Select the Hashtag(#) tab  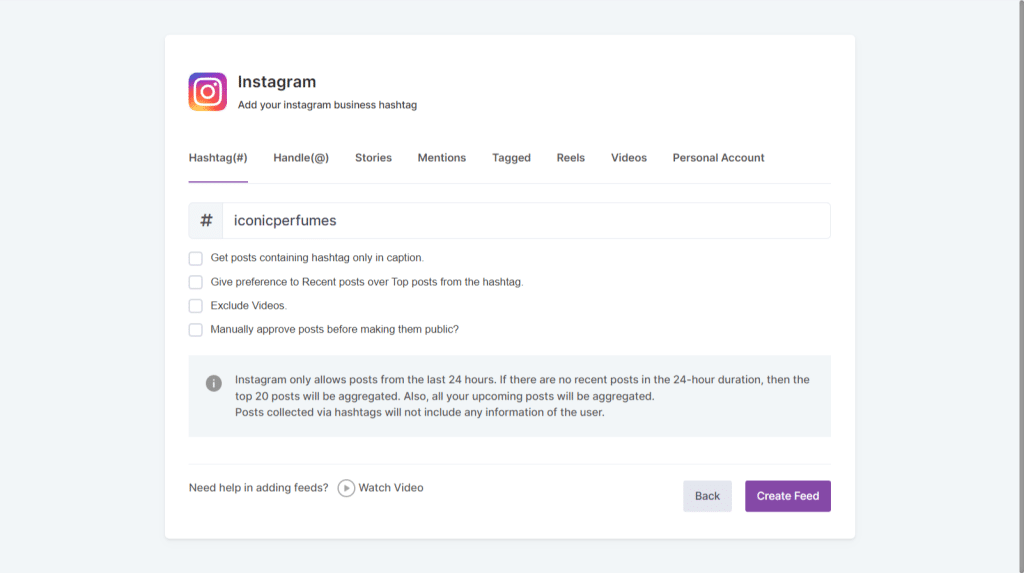pos(218,158)
